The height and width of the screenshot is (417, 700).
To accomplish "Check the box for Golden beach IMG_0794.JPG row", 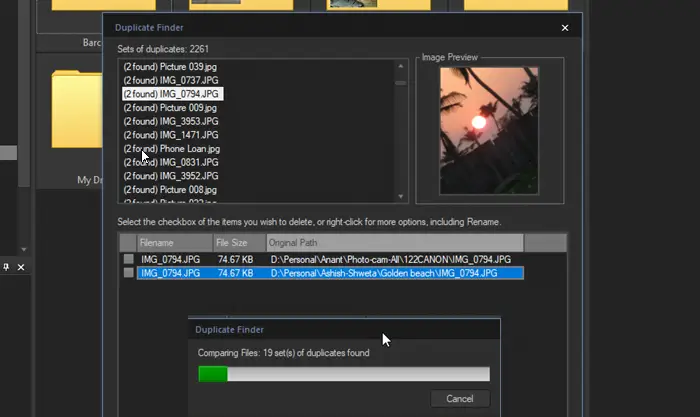I will tap(129, 273).
